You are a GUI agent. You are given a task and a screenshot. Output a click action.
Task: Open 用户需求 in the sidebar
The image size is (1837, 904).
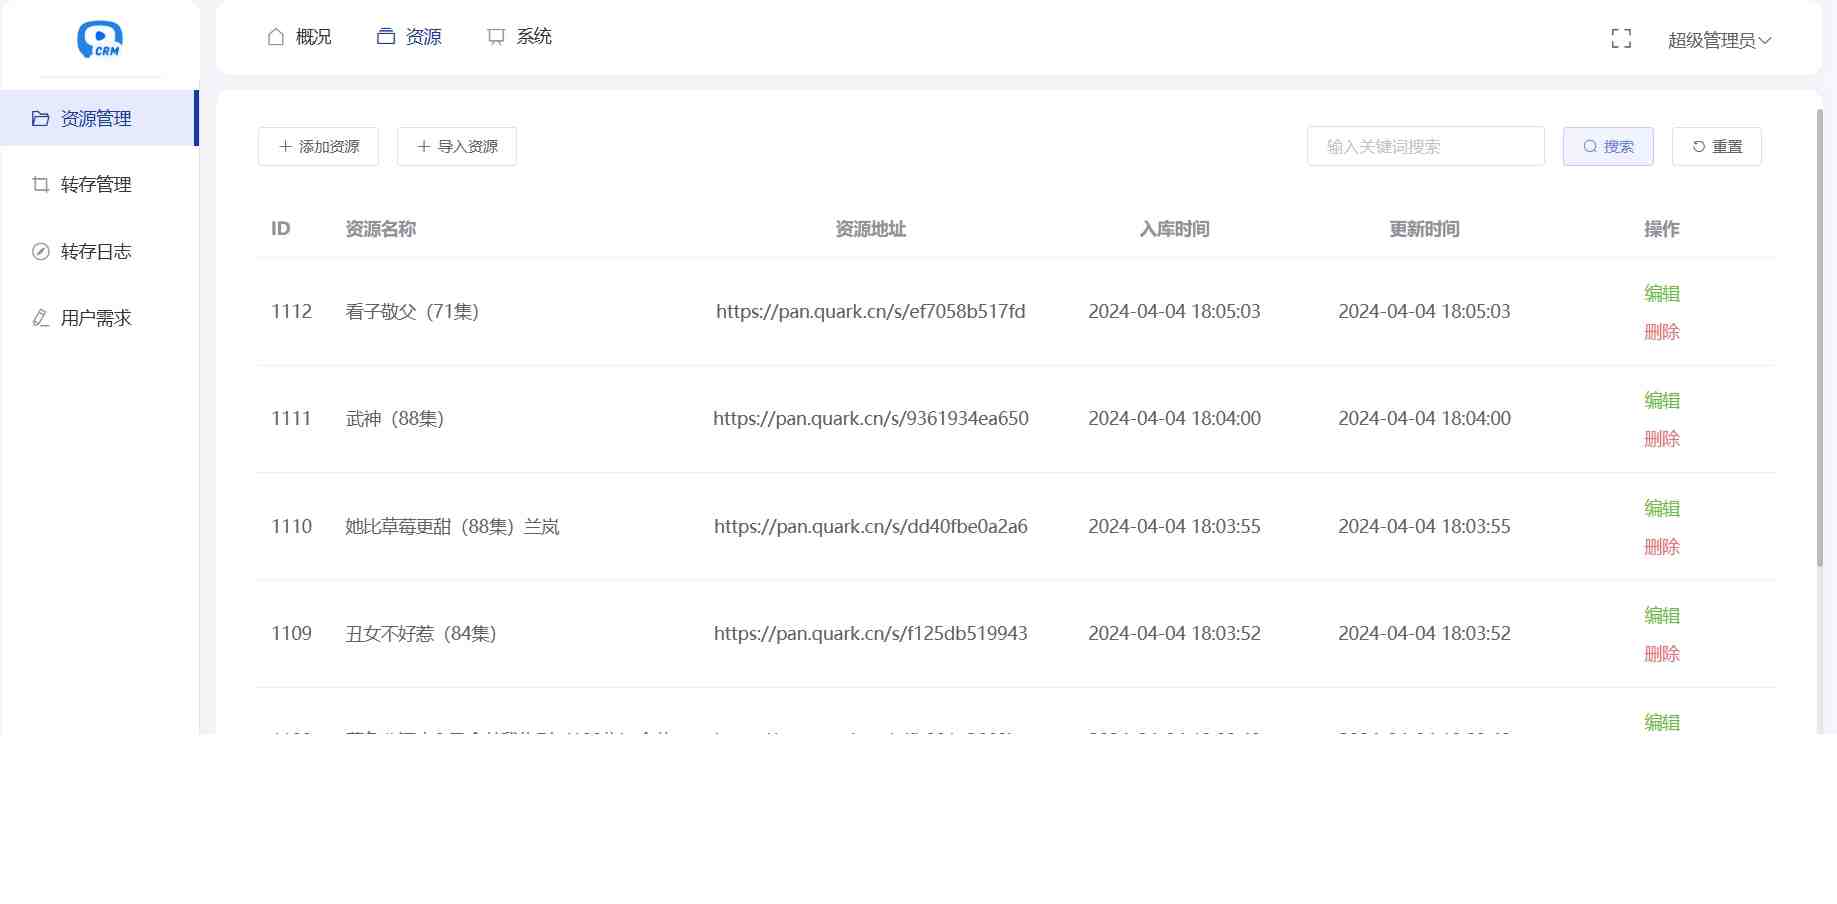(x=96, y=318)
